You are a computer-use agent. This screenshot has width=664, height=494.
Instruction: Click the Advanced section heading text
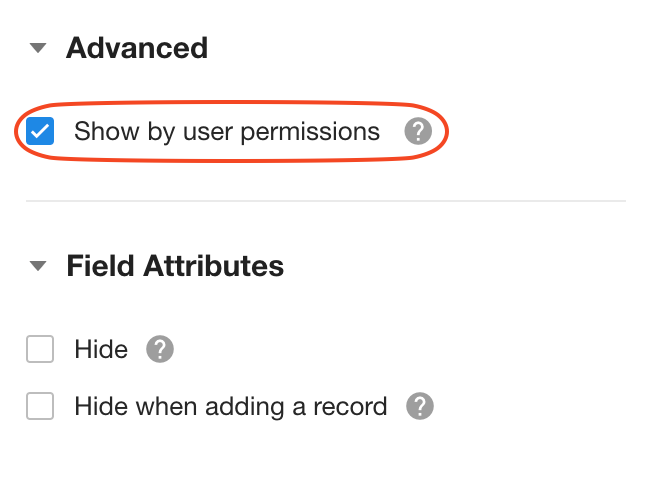[x=137, y=48]
